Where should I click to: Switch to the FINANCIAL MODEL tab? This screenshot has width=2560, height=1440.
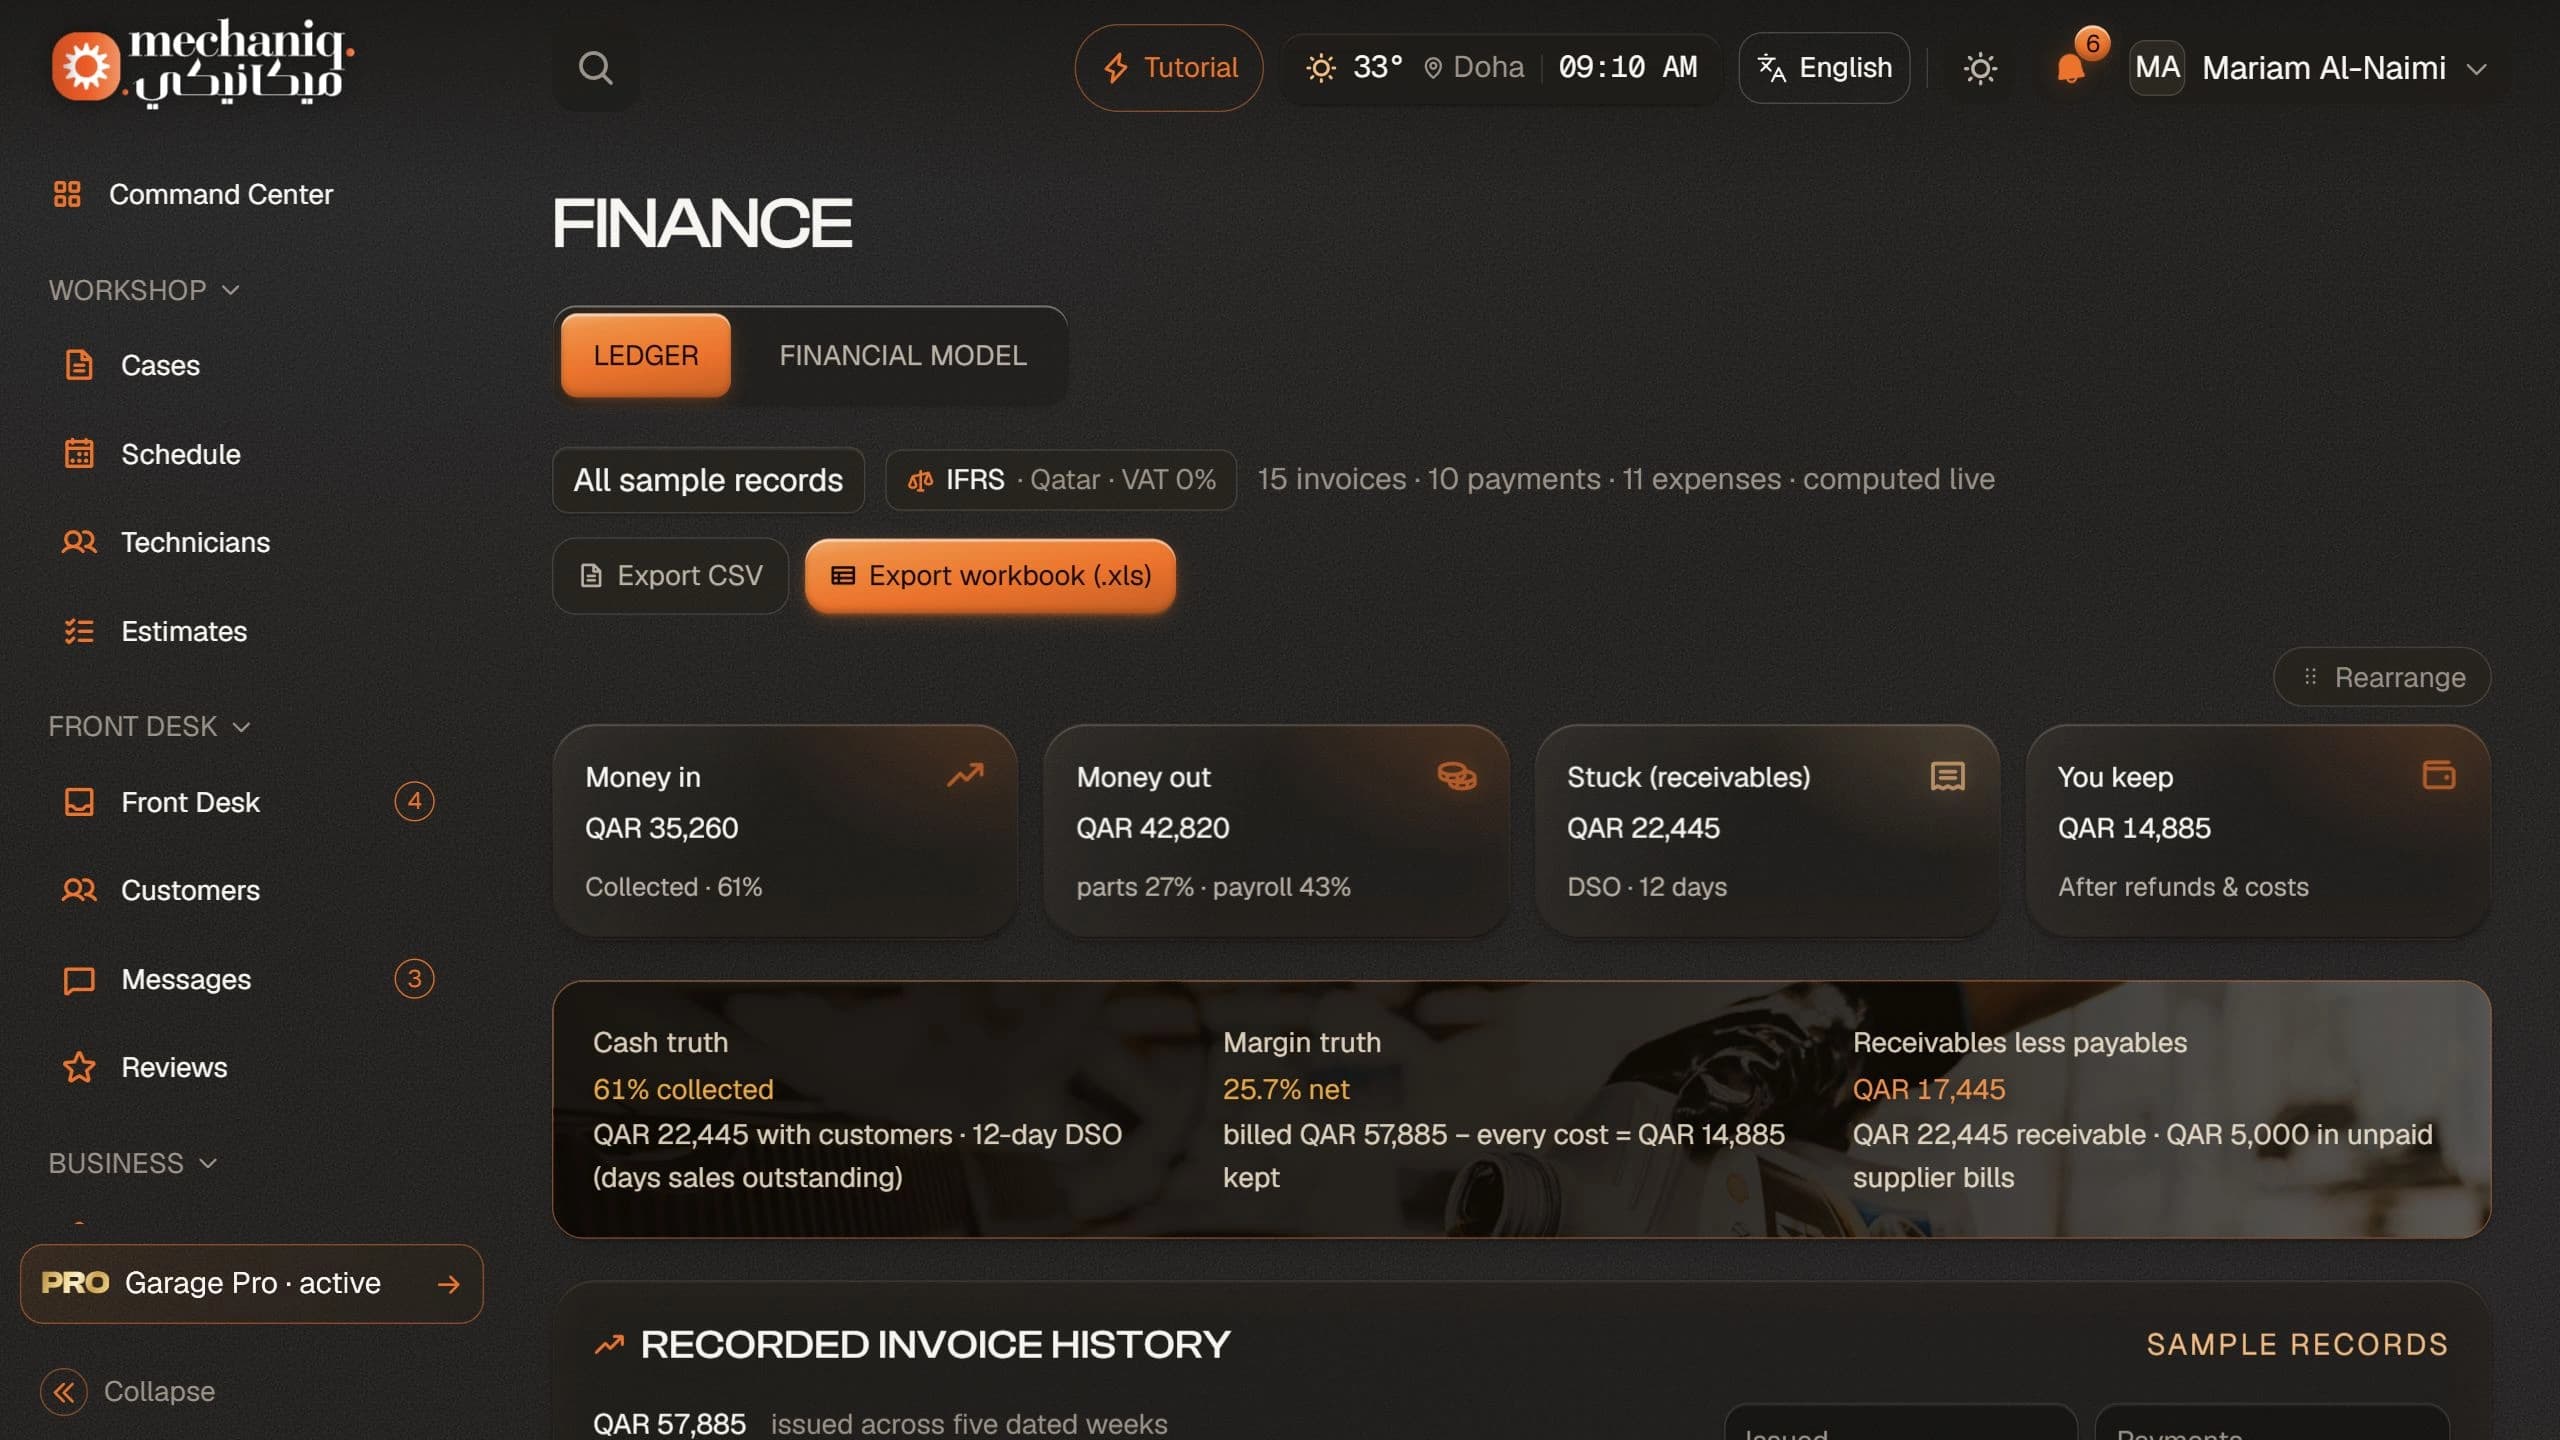coord(902,355)
